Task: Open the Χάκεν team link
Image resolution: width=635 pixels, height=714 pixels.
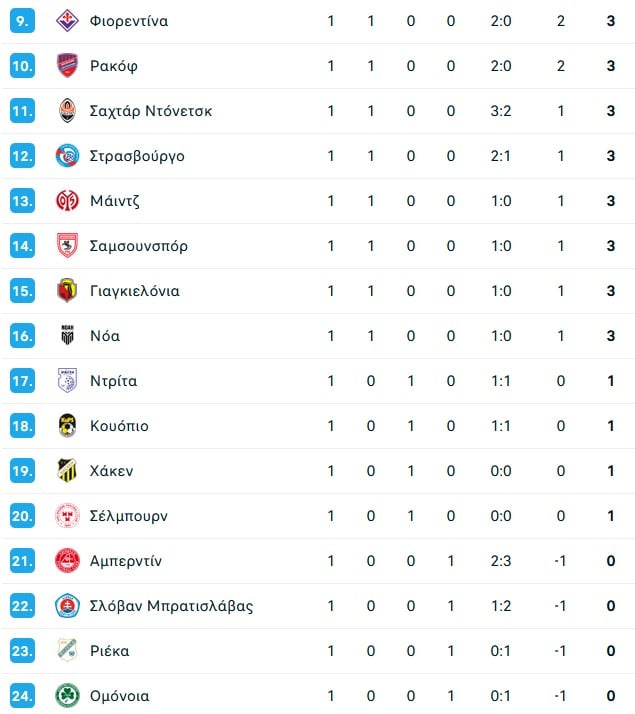Action: tap(111, 471)
